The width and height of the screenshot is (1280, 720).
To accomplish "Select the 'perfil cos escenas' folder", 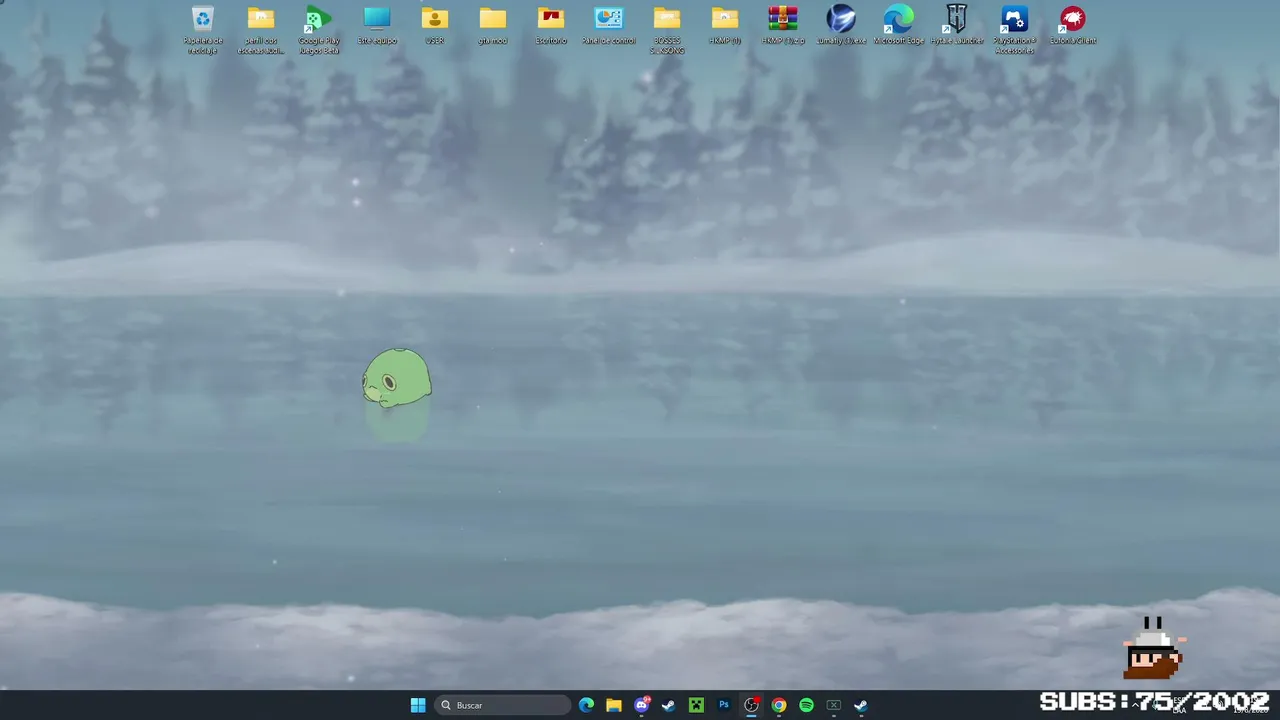I will (x=260, y=29).
